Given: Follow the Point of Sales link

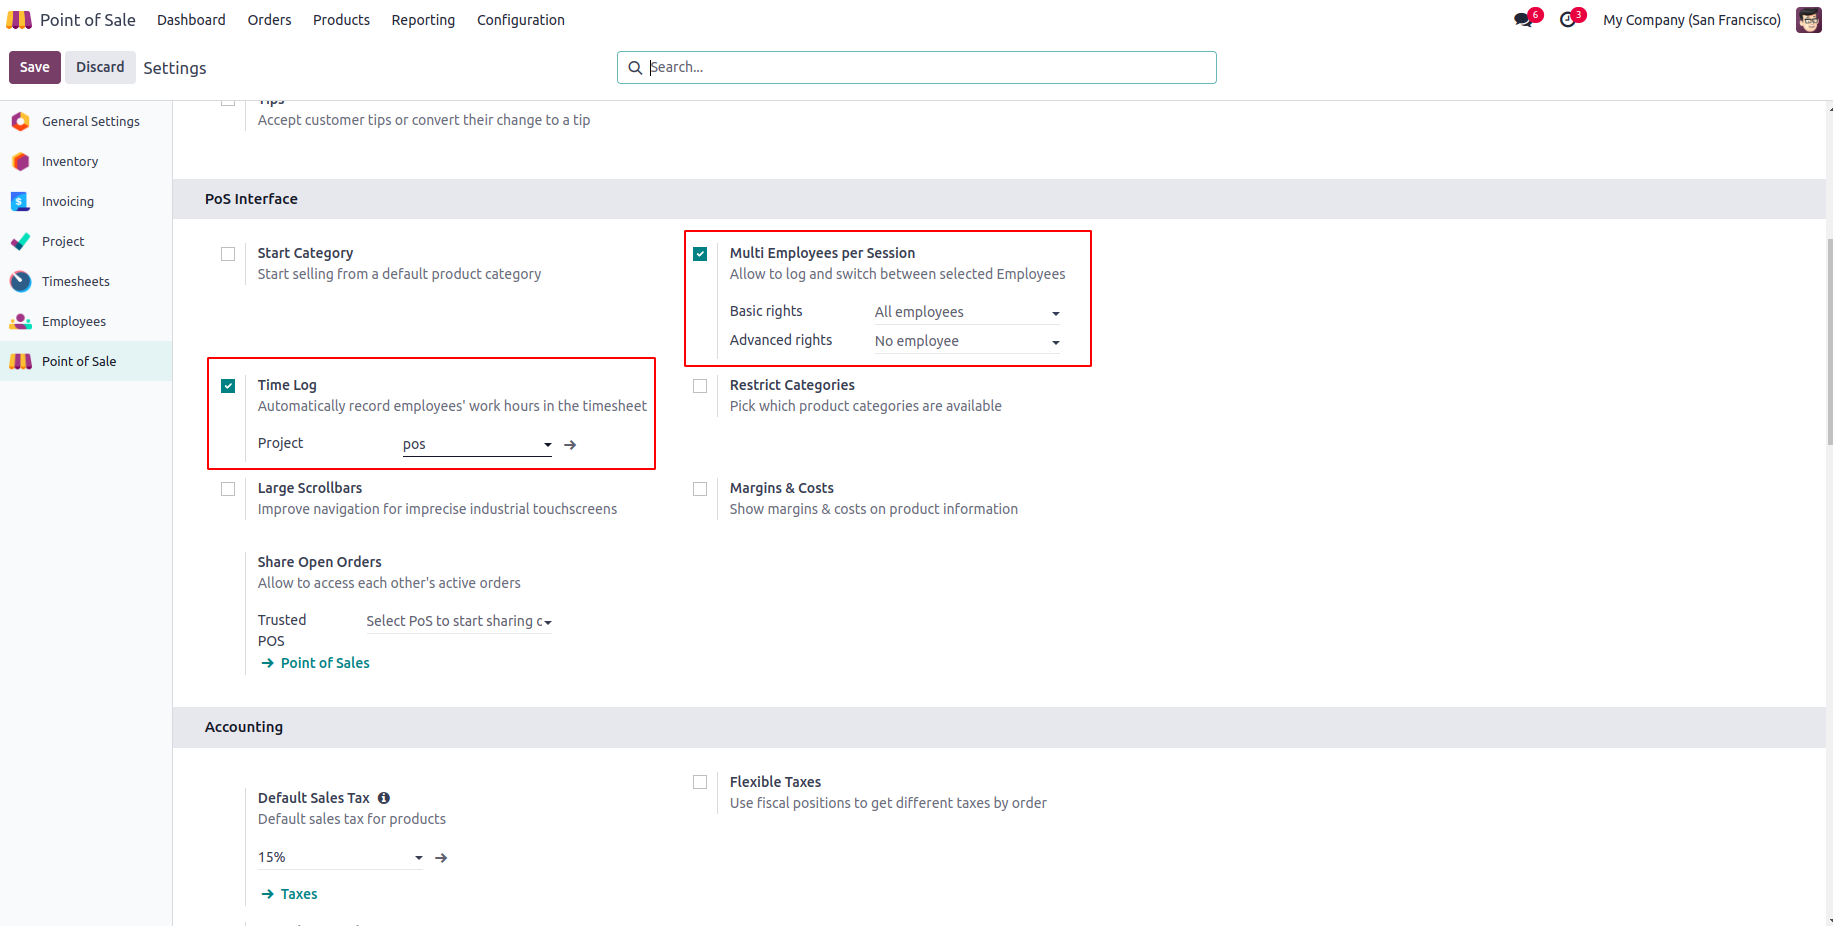Looking at the screenshot, I should click(x=324, y=663).
